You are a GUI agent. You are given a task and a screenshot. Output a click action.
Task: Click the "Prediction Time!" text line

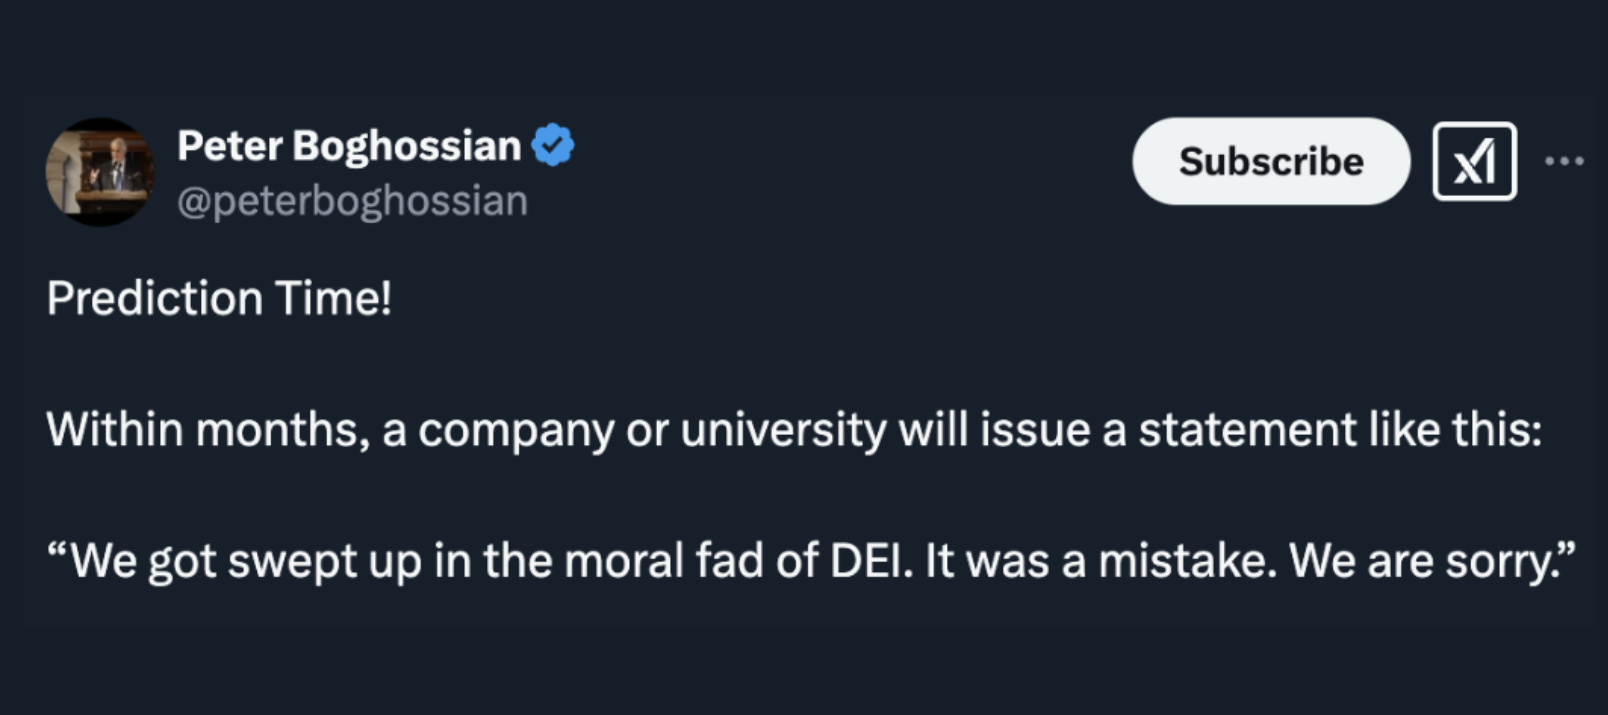[219, 298]
